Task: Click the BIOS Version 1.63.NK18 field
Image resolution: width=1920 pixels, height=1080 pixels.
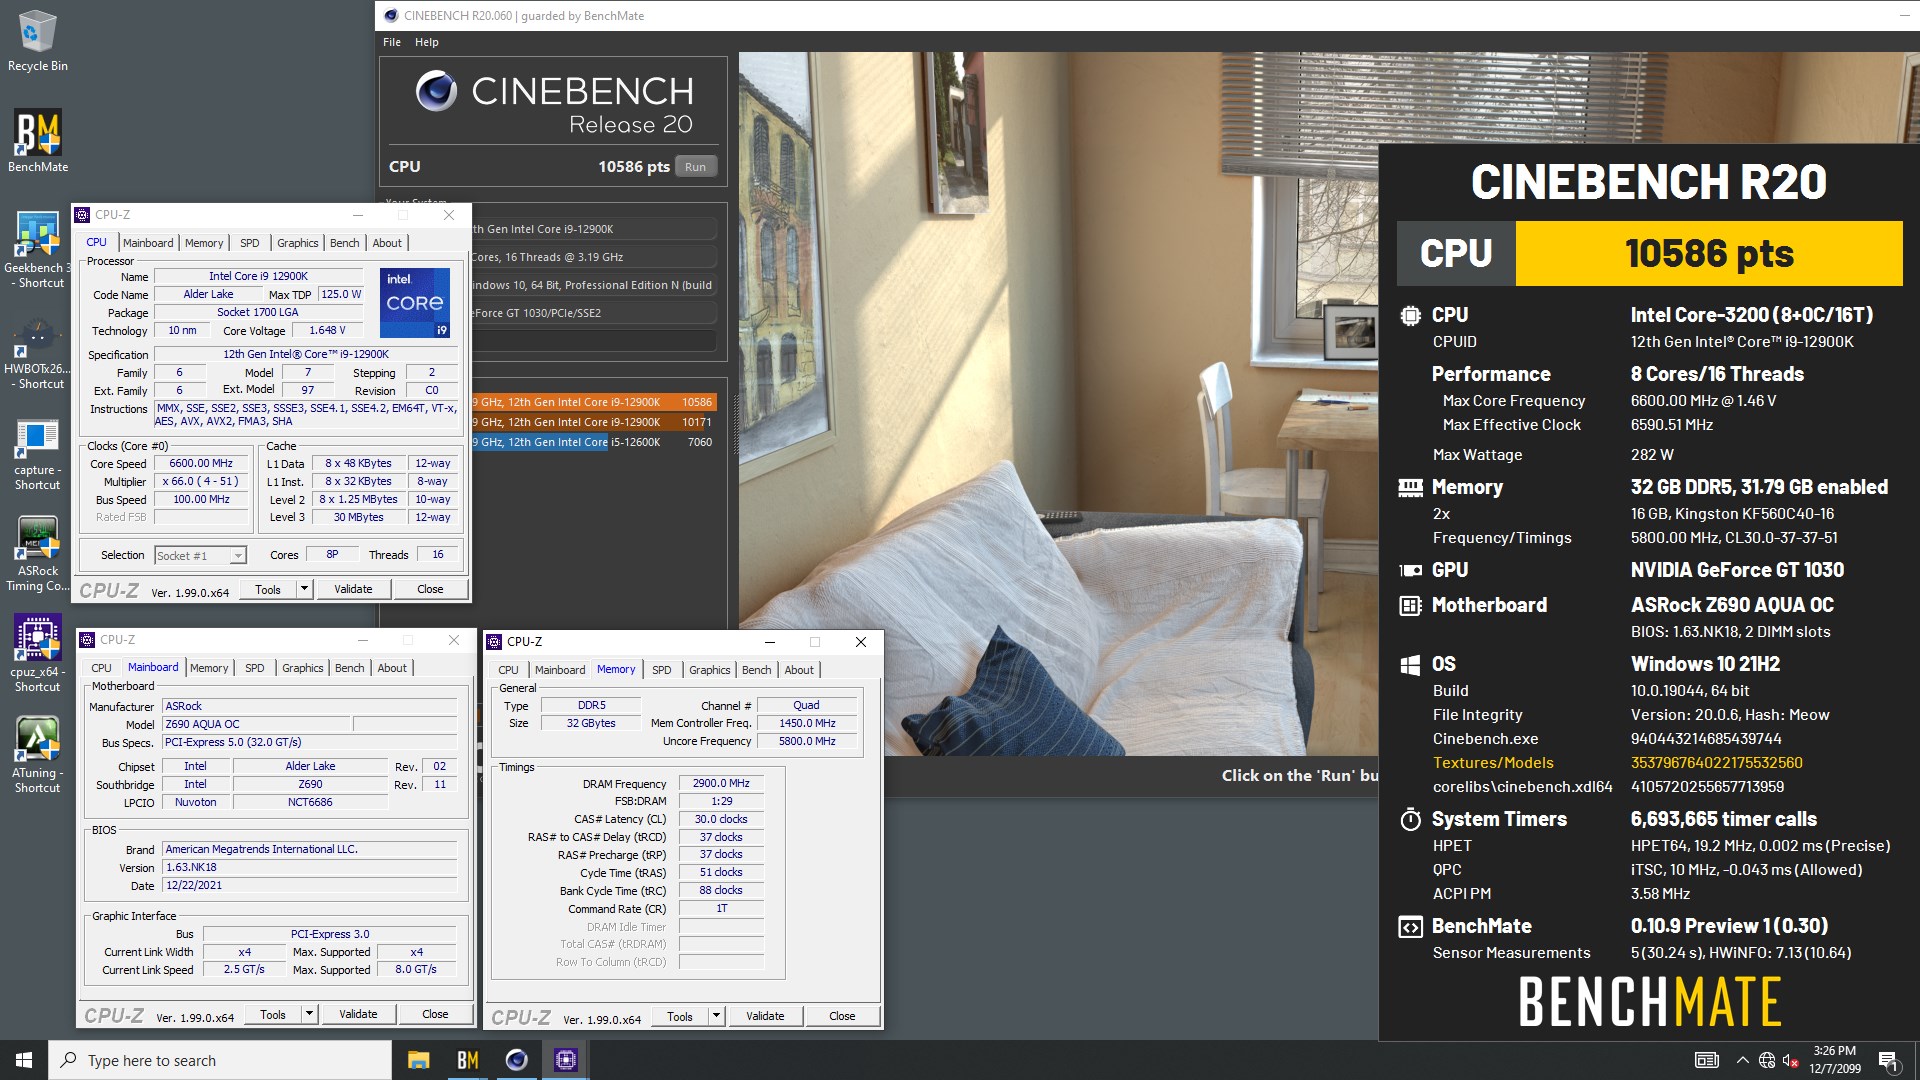Action: coord(310,868)
